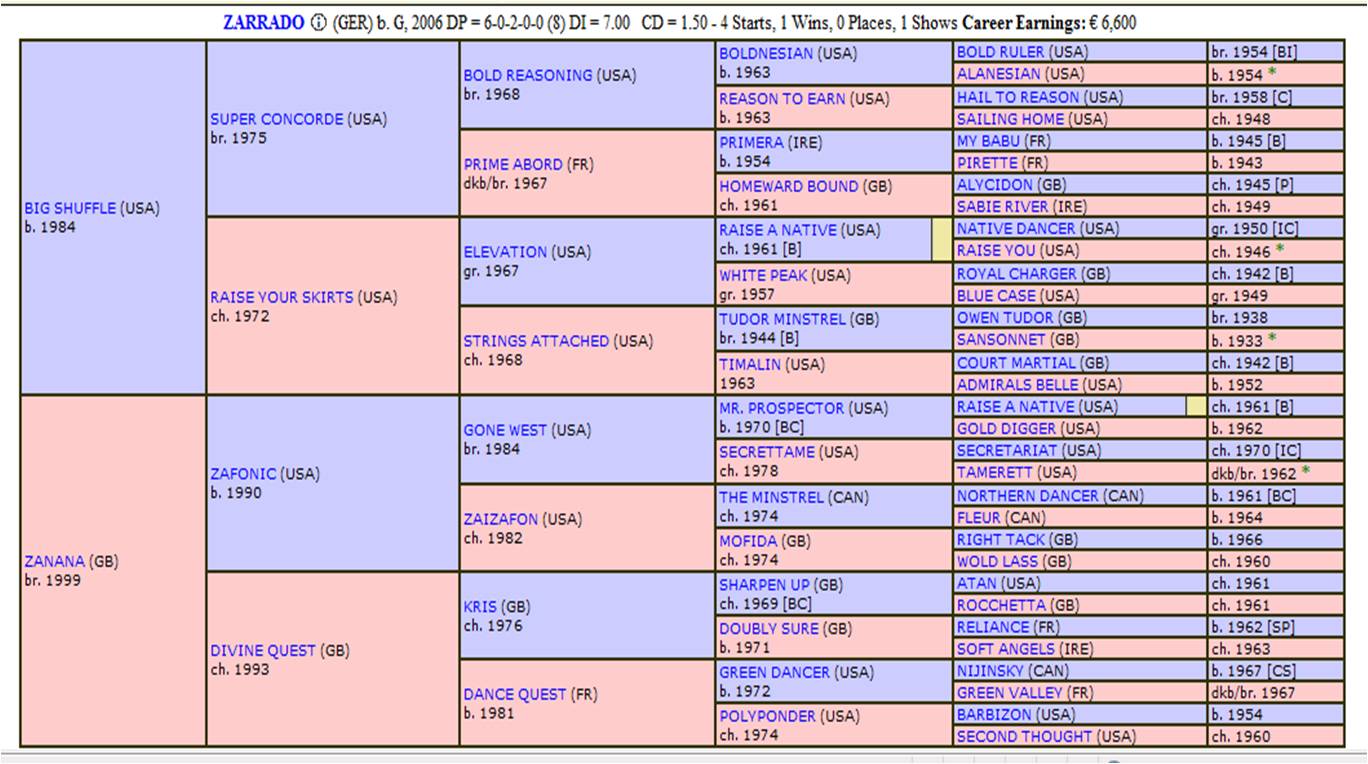The width and height of the screenshot is (1368, 764).
Task: Click the SECRETARIAT horse link
Action: [1013, 451]
